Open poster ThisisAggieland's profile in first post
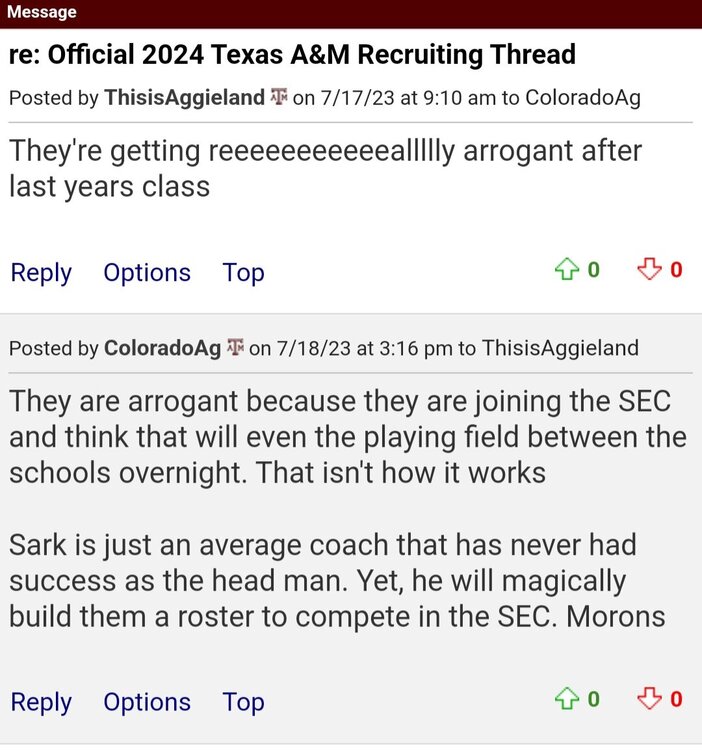Viewport: 702px width, 750px height. (x=184, y=98)
